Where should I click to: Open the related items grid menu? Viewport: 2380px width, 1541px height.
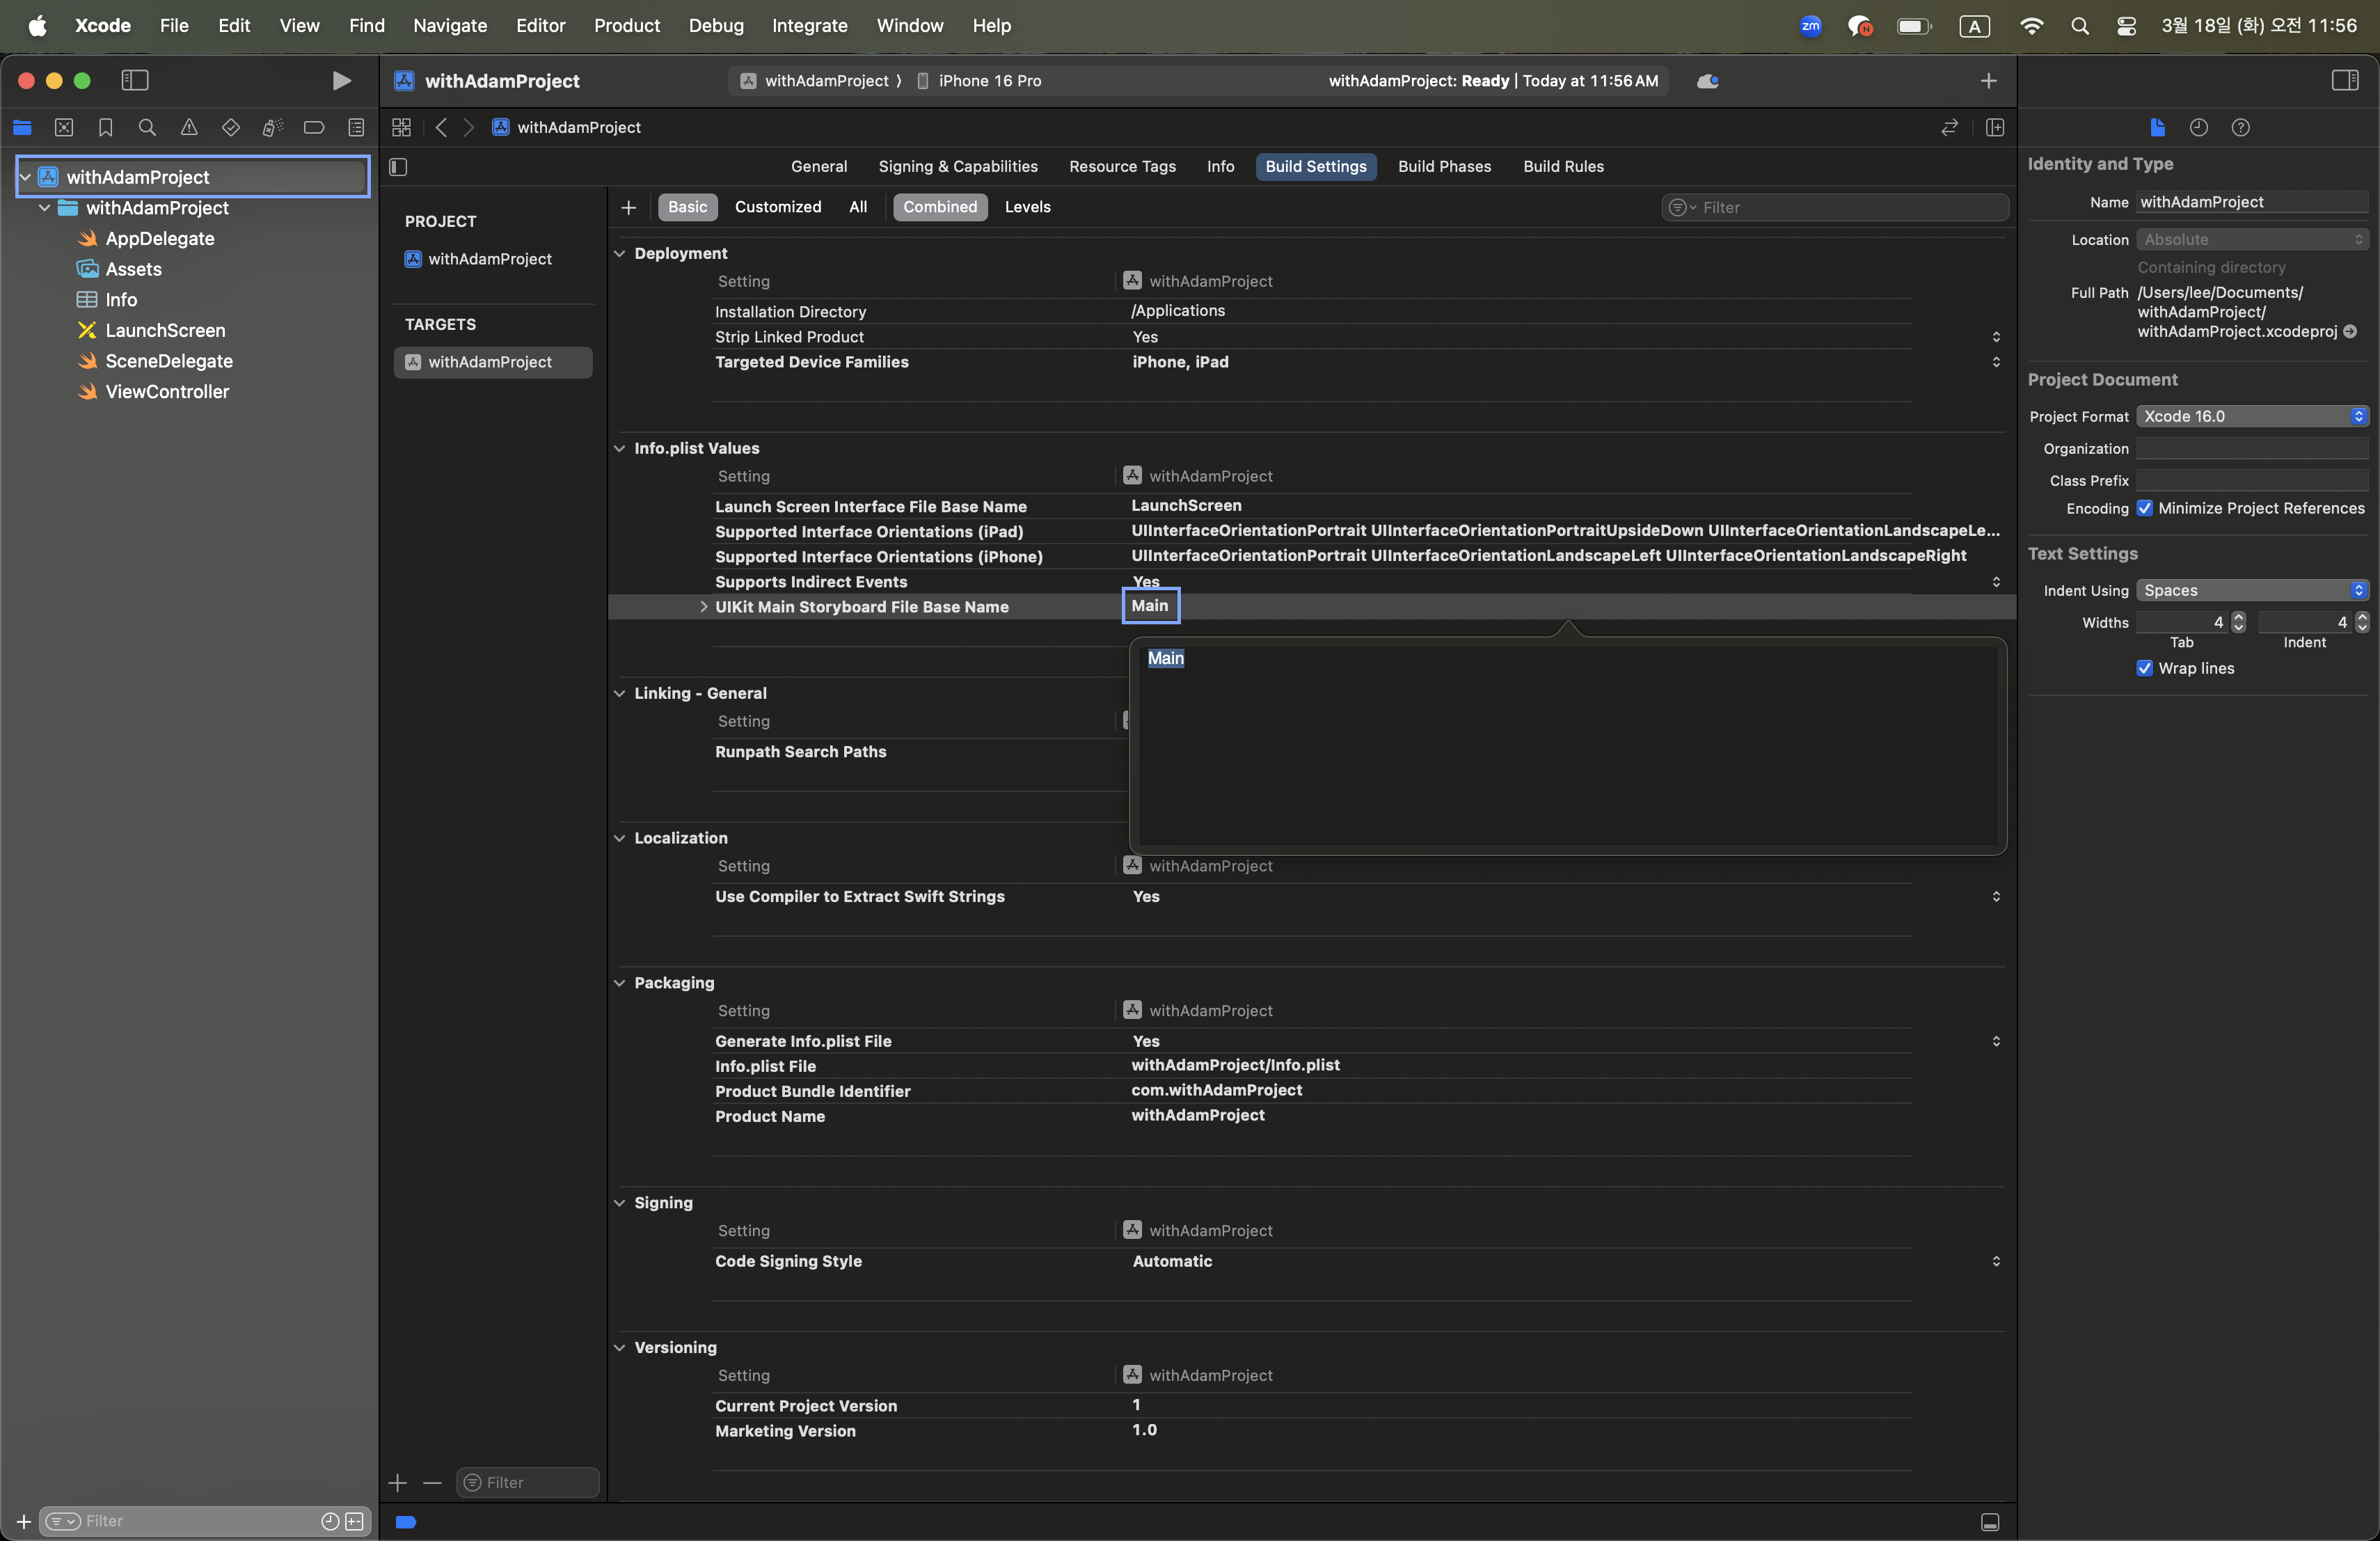(401, 127)
